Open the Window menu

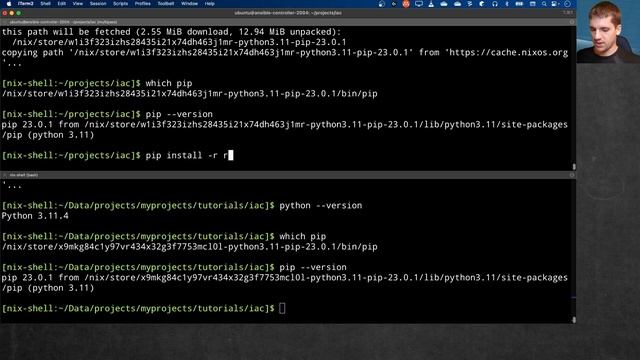pos(189,4)
